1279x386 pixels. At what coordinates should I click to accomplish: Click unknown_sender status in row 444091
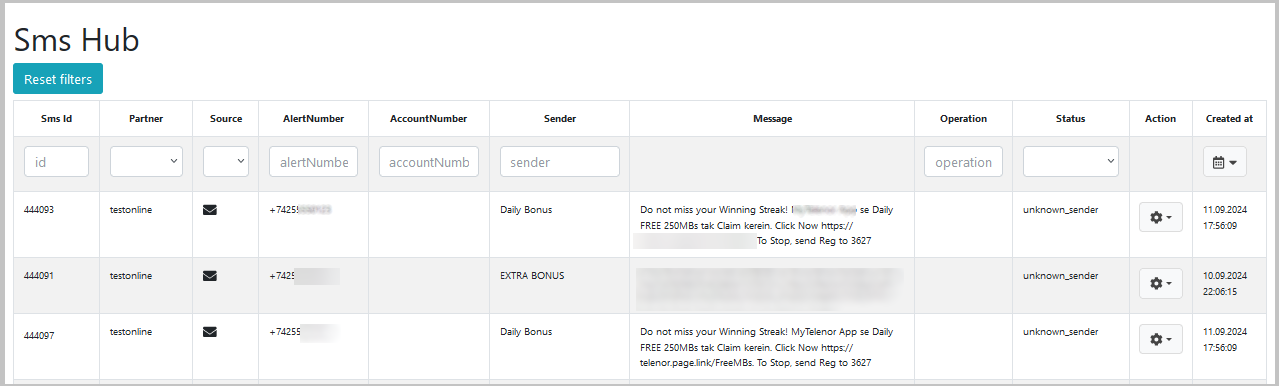(1060, 275)
